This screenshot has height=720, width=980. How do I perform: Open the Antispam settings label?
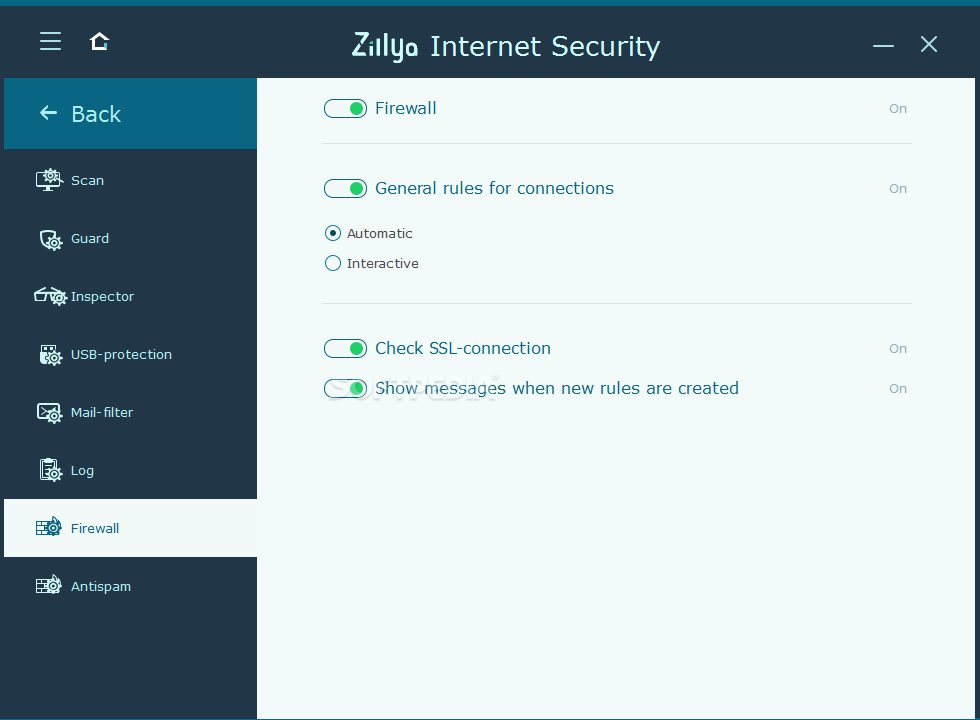point(101,586)
